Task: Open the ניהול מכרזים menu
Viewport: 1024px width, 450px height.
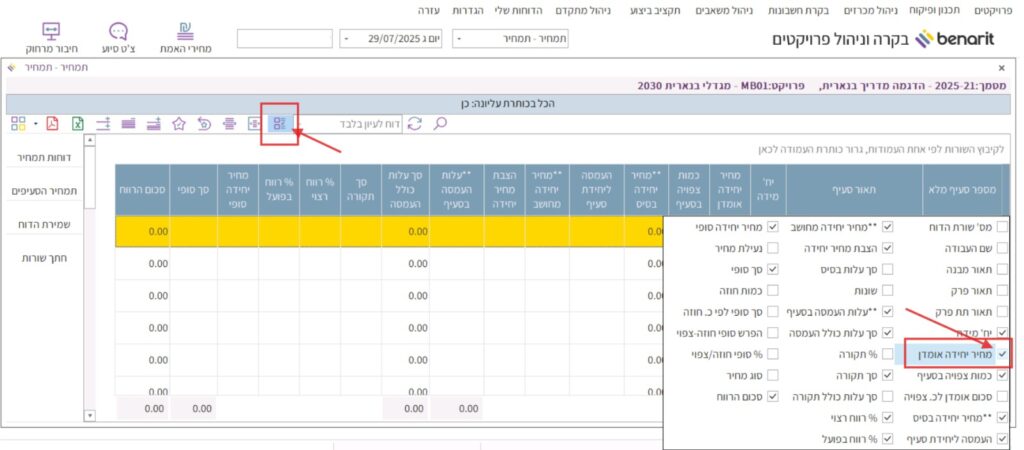Action: click(859, 9)
